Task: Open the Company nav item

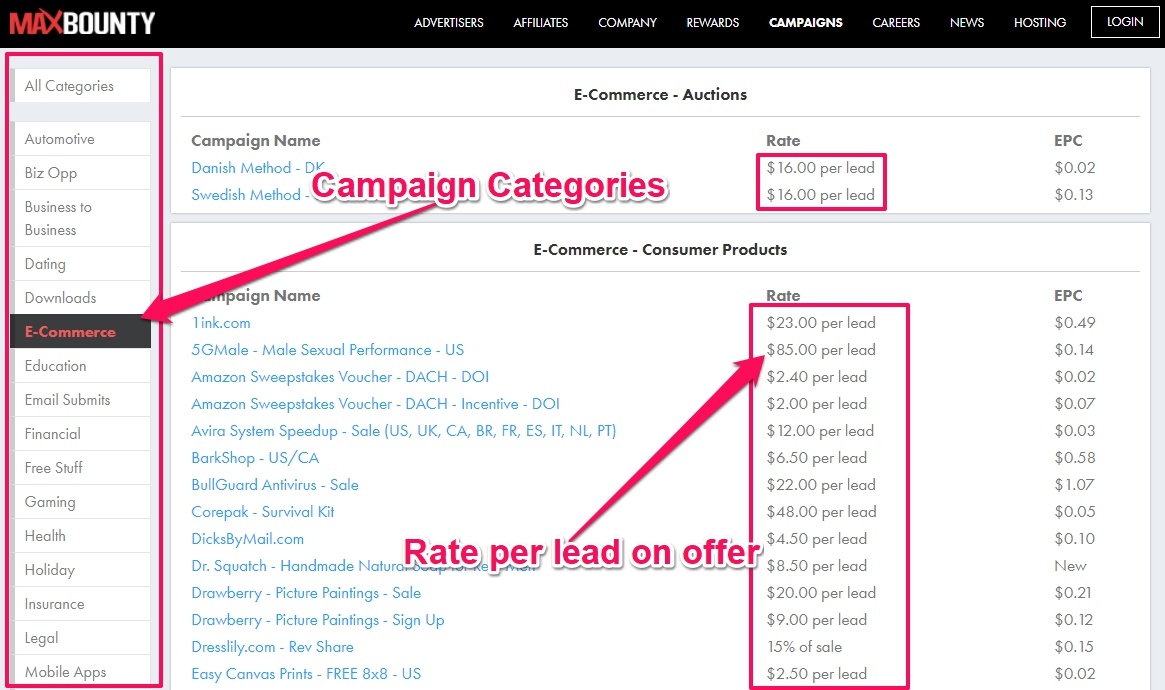Action: (628, 23)
